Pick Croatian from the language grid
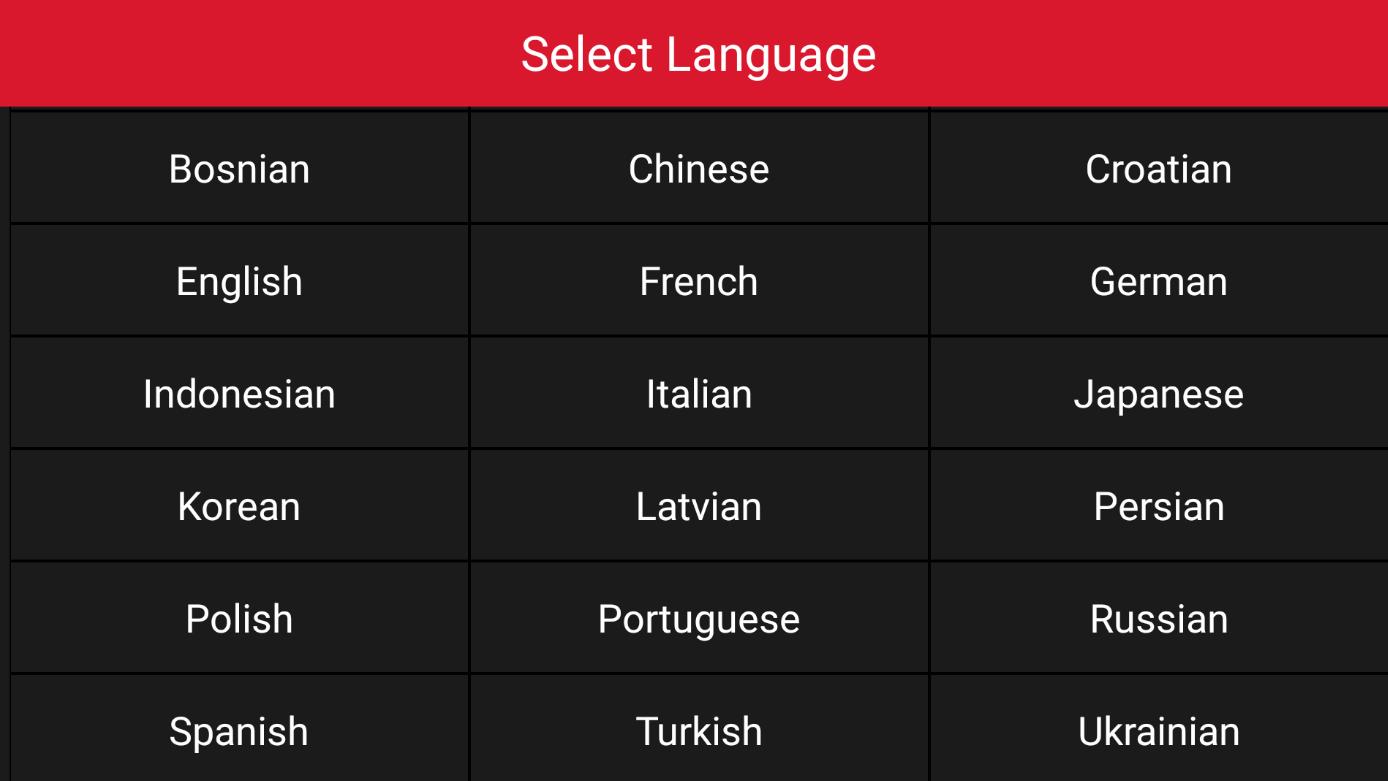Image resolution: width=1388 pixels, height=781 pixels. click(1158, 168)
